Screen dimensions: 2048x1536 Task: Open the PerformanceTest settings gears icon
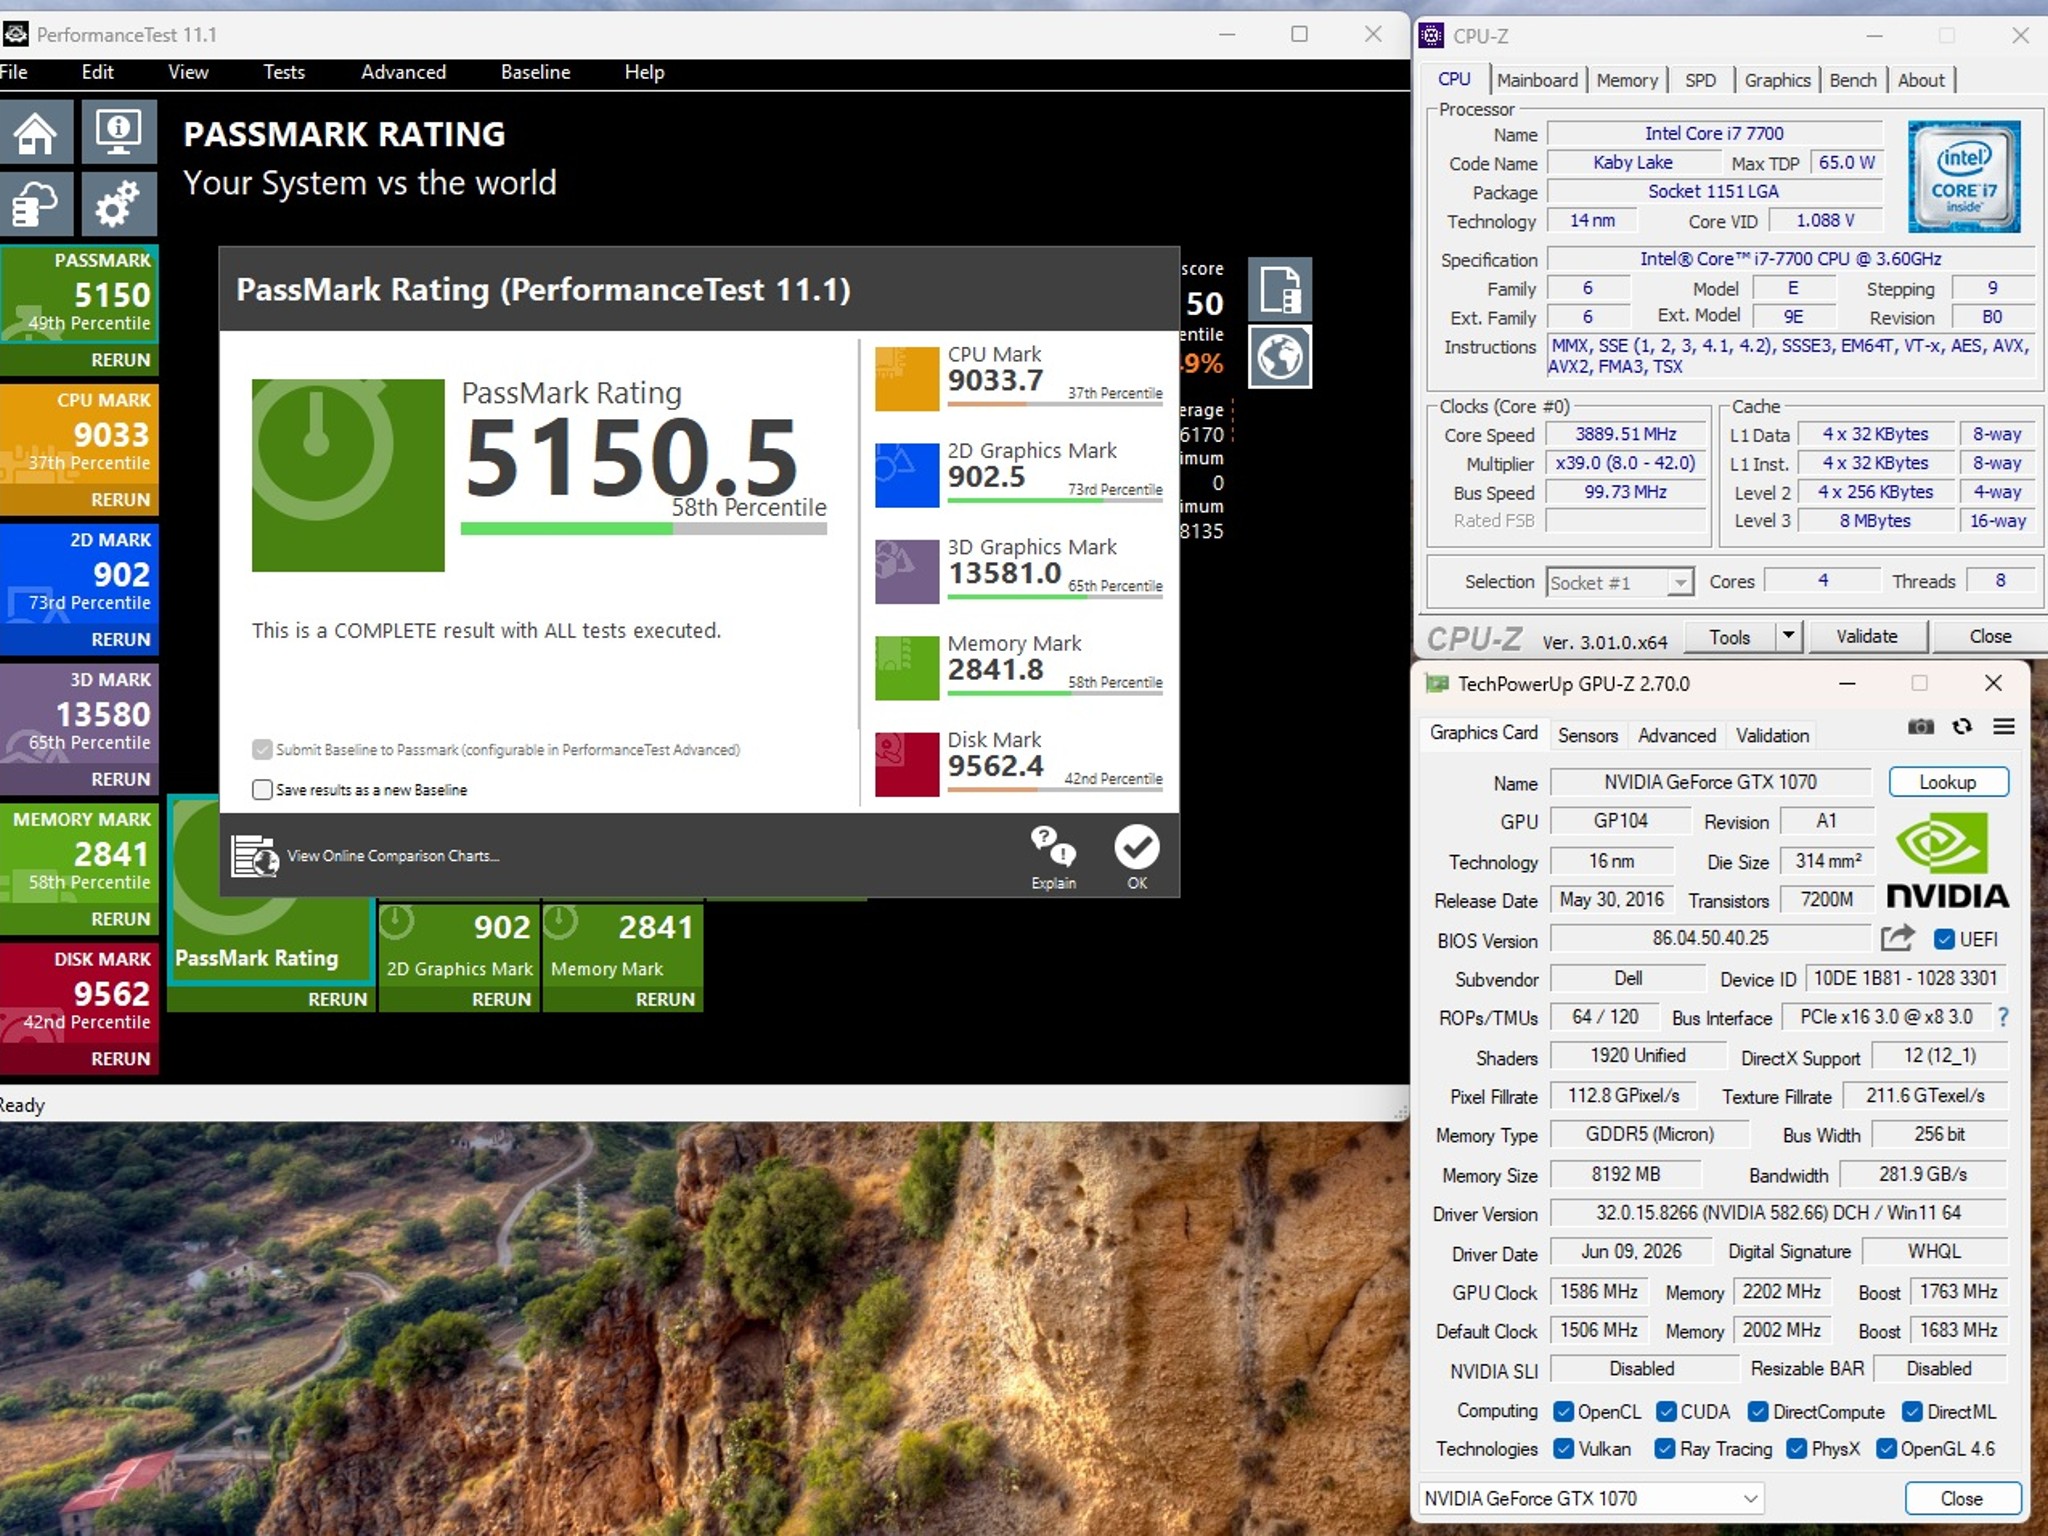tap(119, 205)
